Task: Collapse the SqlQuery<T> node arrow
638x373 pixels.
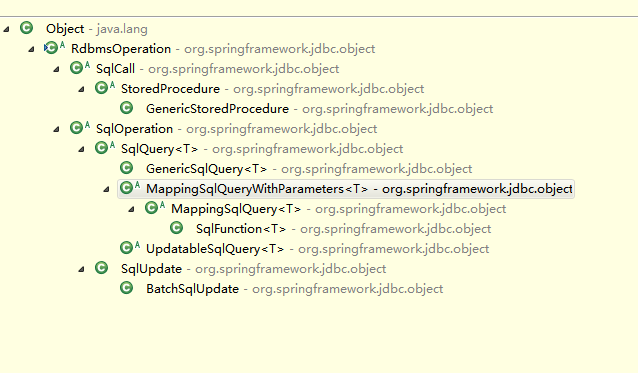Action: tap(81, 149)
